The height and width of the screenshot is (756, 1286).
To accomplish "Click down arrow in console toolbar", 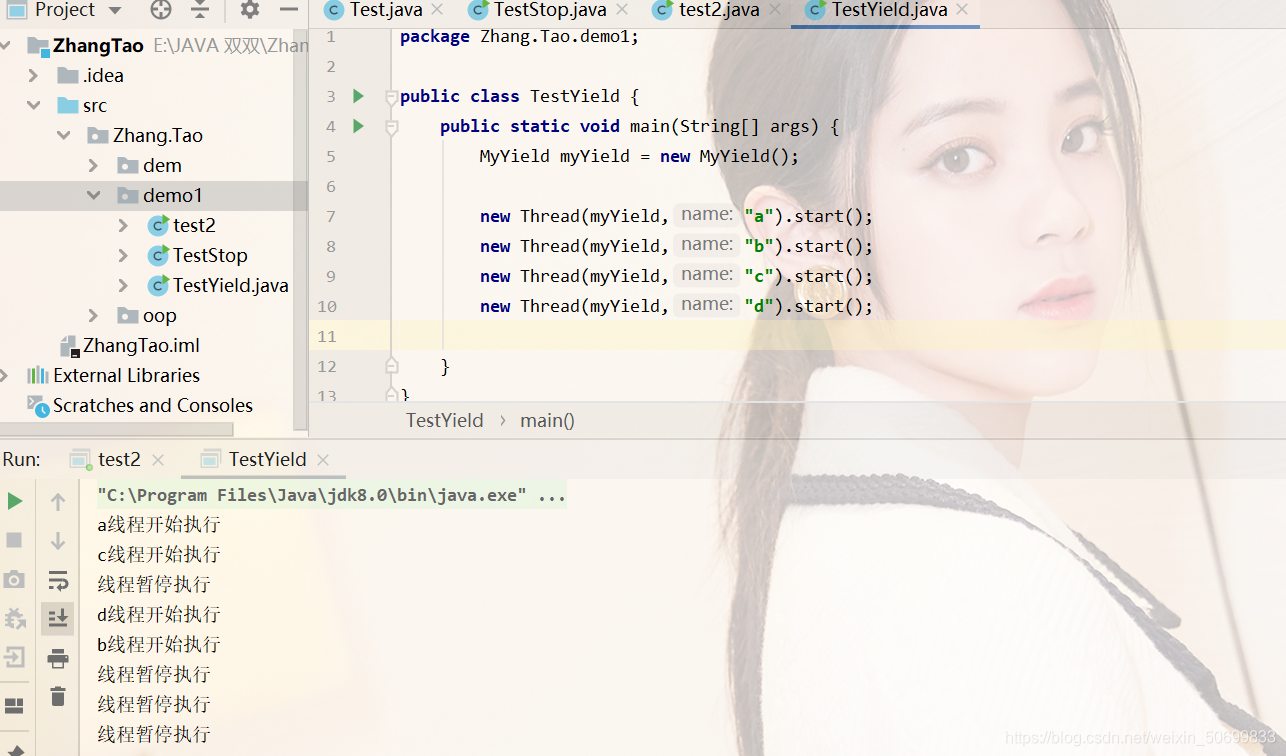I will pos(58,541).
